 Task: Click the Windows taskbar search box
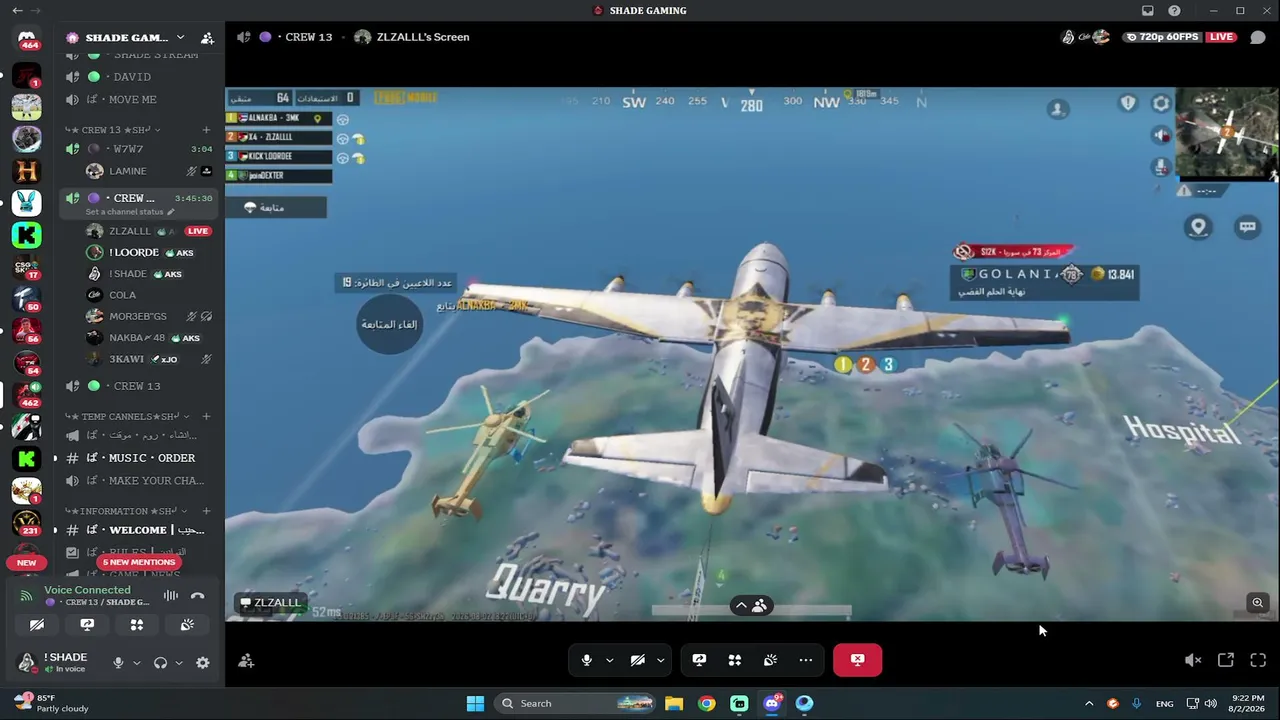point(577,703)
